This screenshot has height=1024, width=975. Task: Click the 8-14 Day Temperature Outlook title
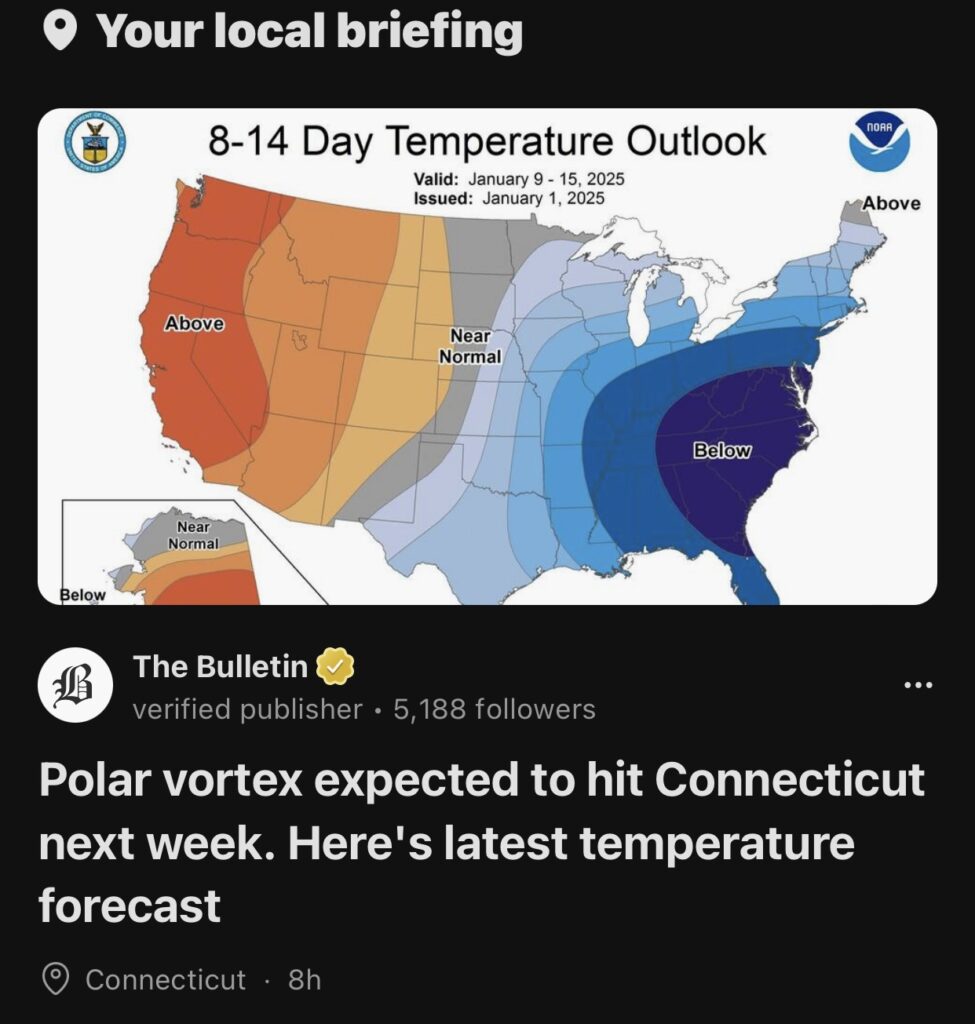tap(487, 142)
